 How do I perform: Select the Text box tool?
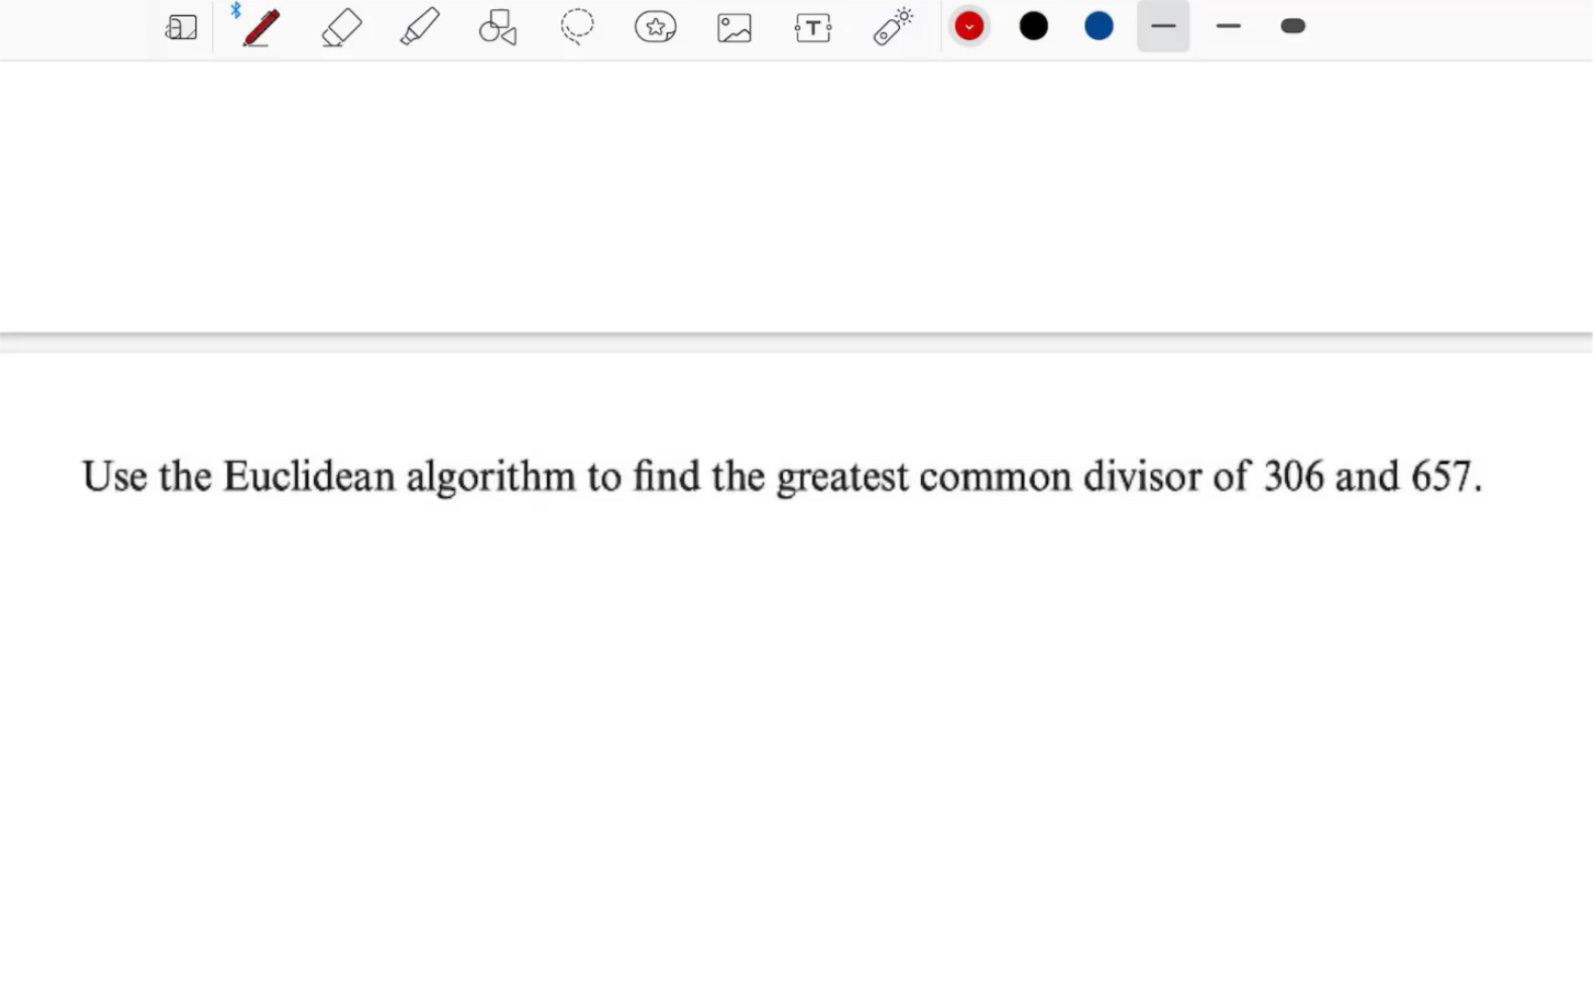(x=813, y=27)
